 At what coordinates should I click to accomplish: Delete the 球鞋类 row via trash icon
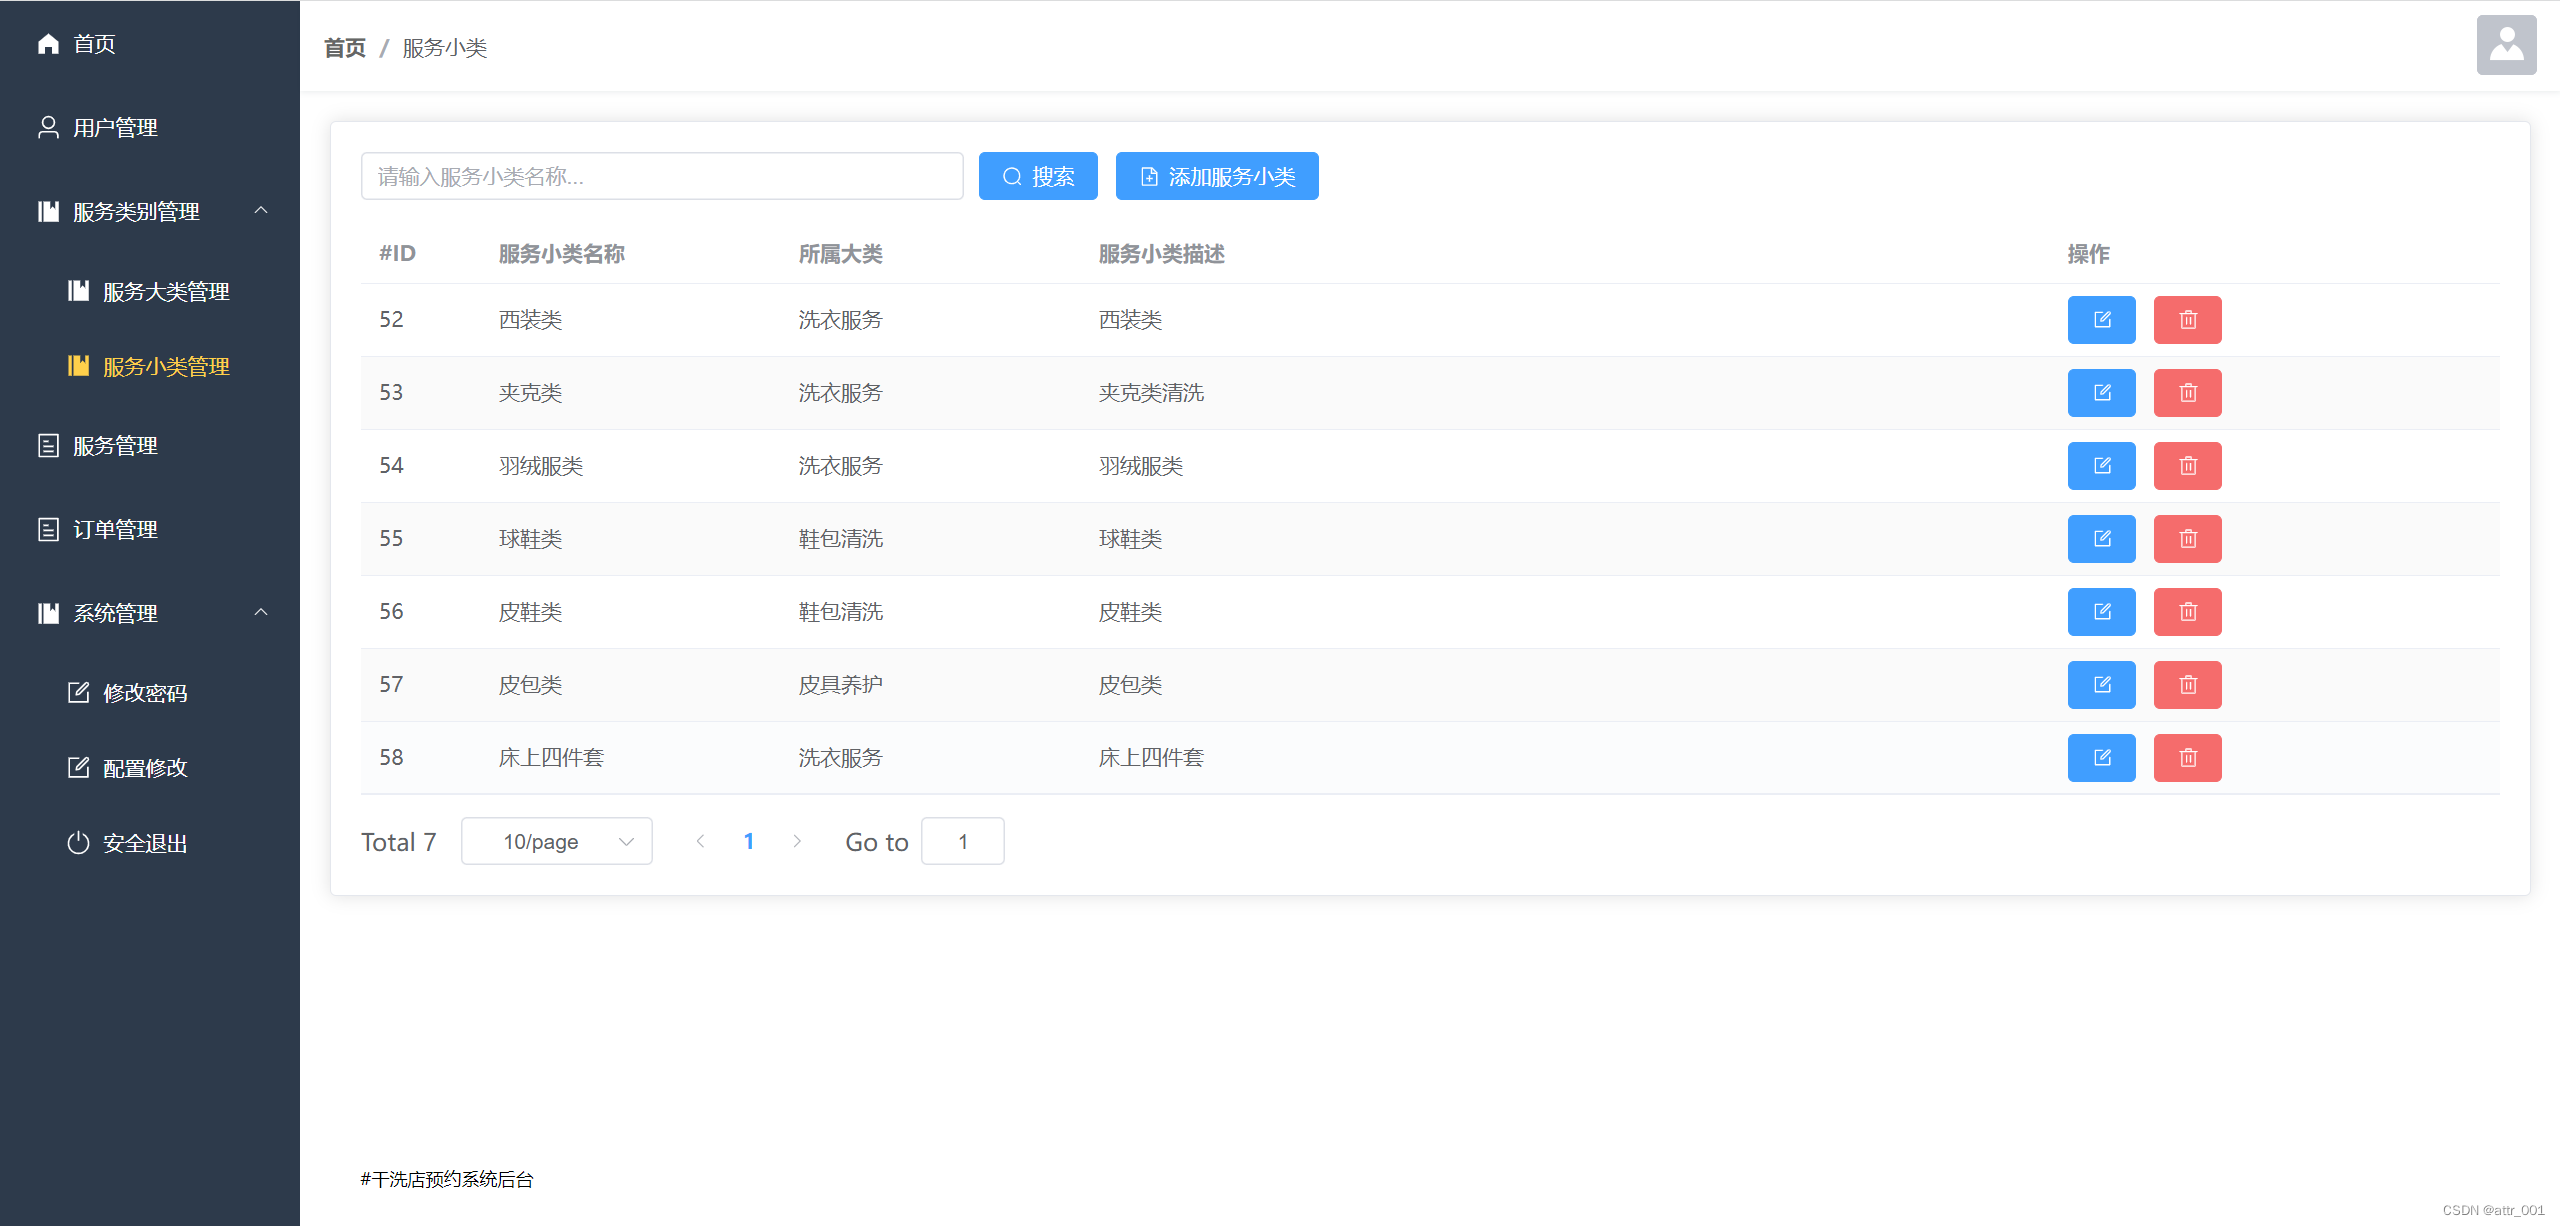(x=2187, y=539)
